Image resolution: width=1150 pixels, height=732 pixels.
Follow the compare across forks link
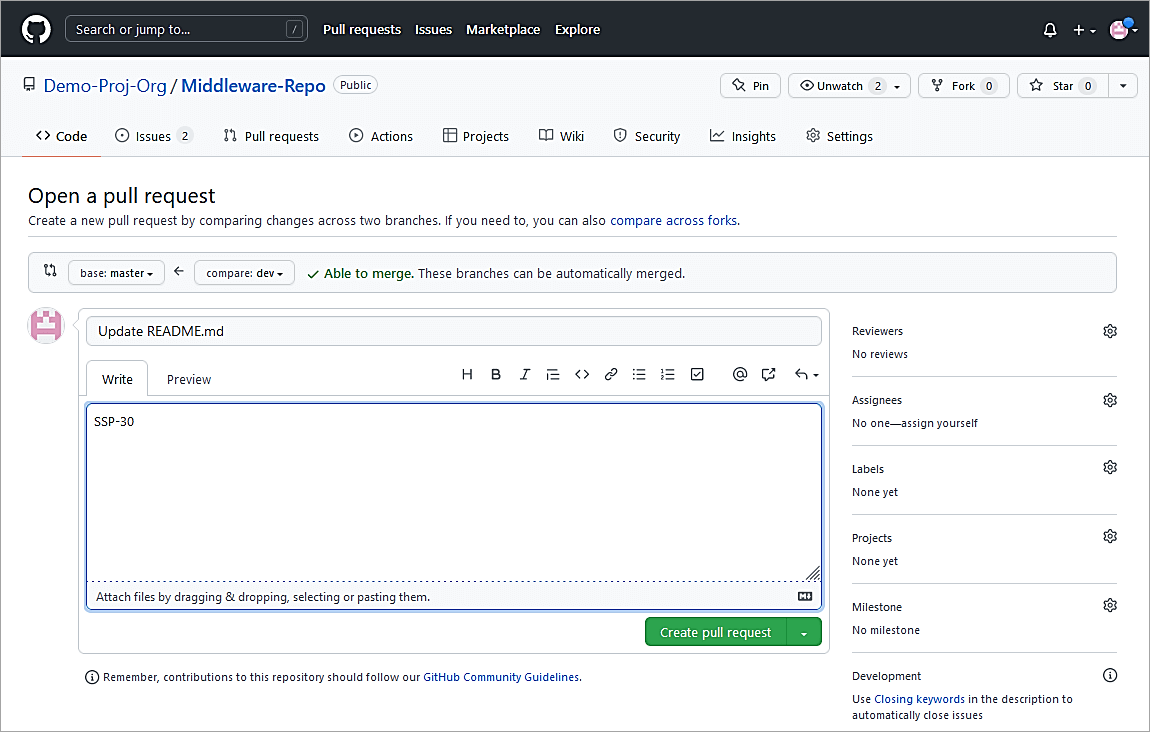tap(673, 220)
